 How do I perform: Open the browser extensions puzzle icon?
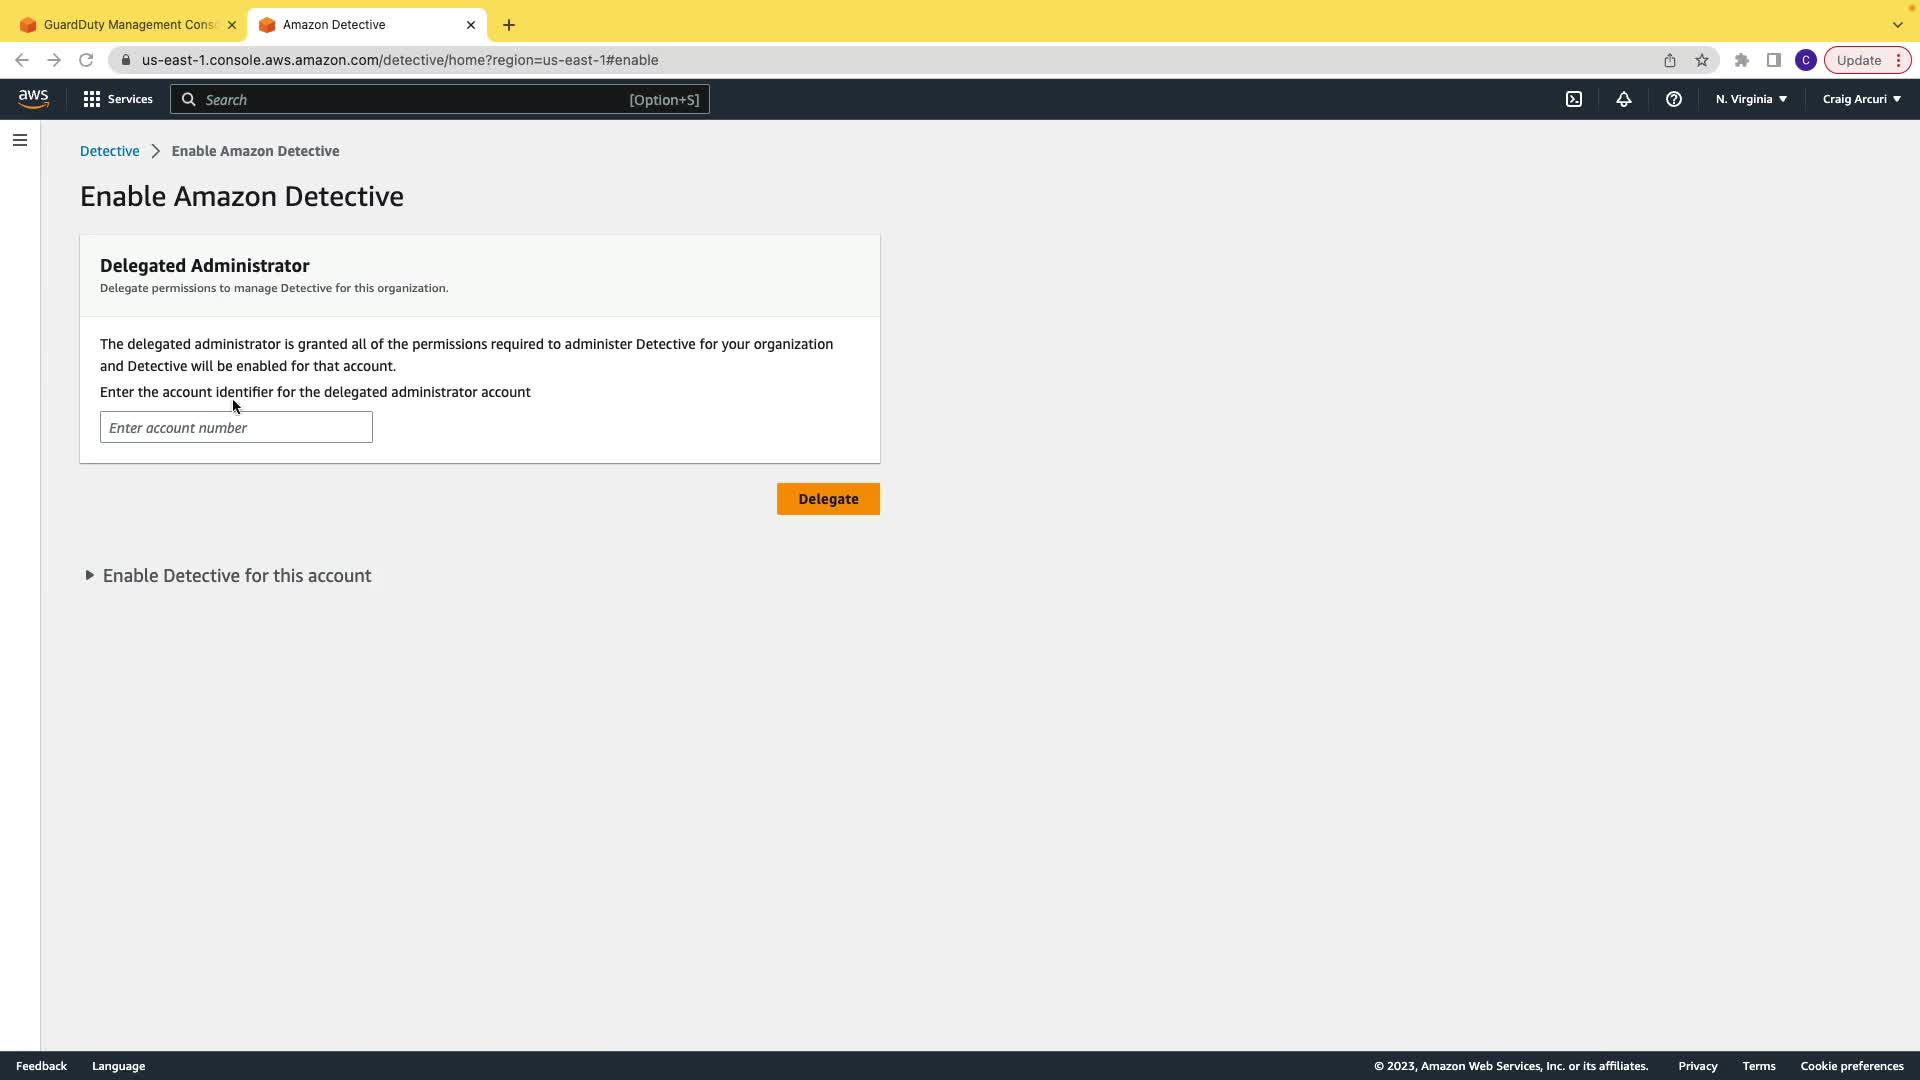pyautogui.click(x=1742, y=60)
